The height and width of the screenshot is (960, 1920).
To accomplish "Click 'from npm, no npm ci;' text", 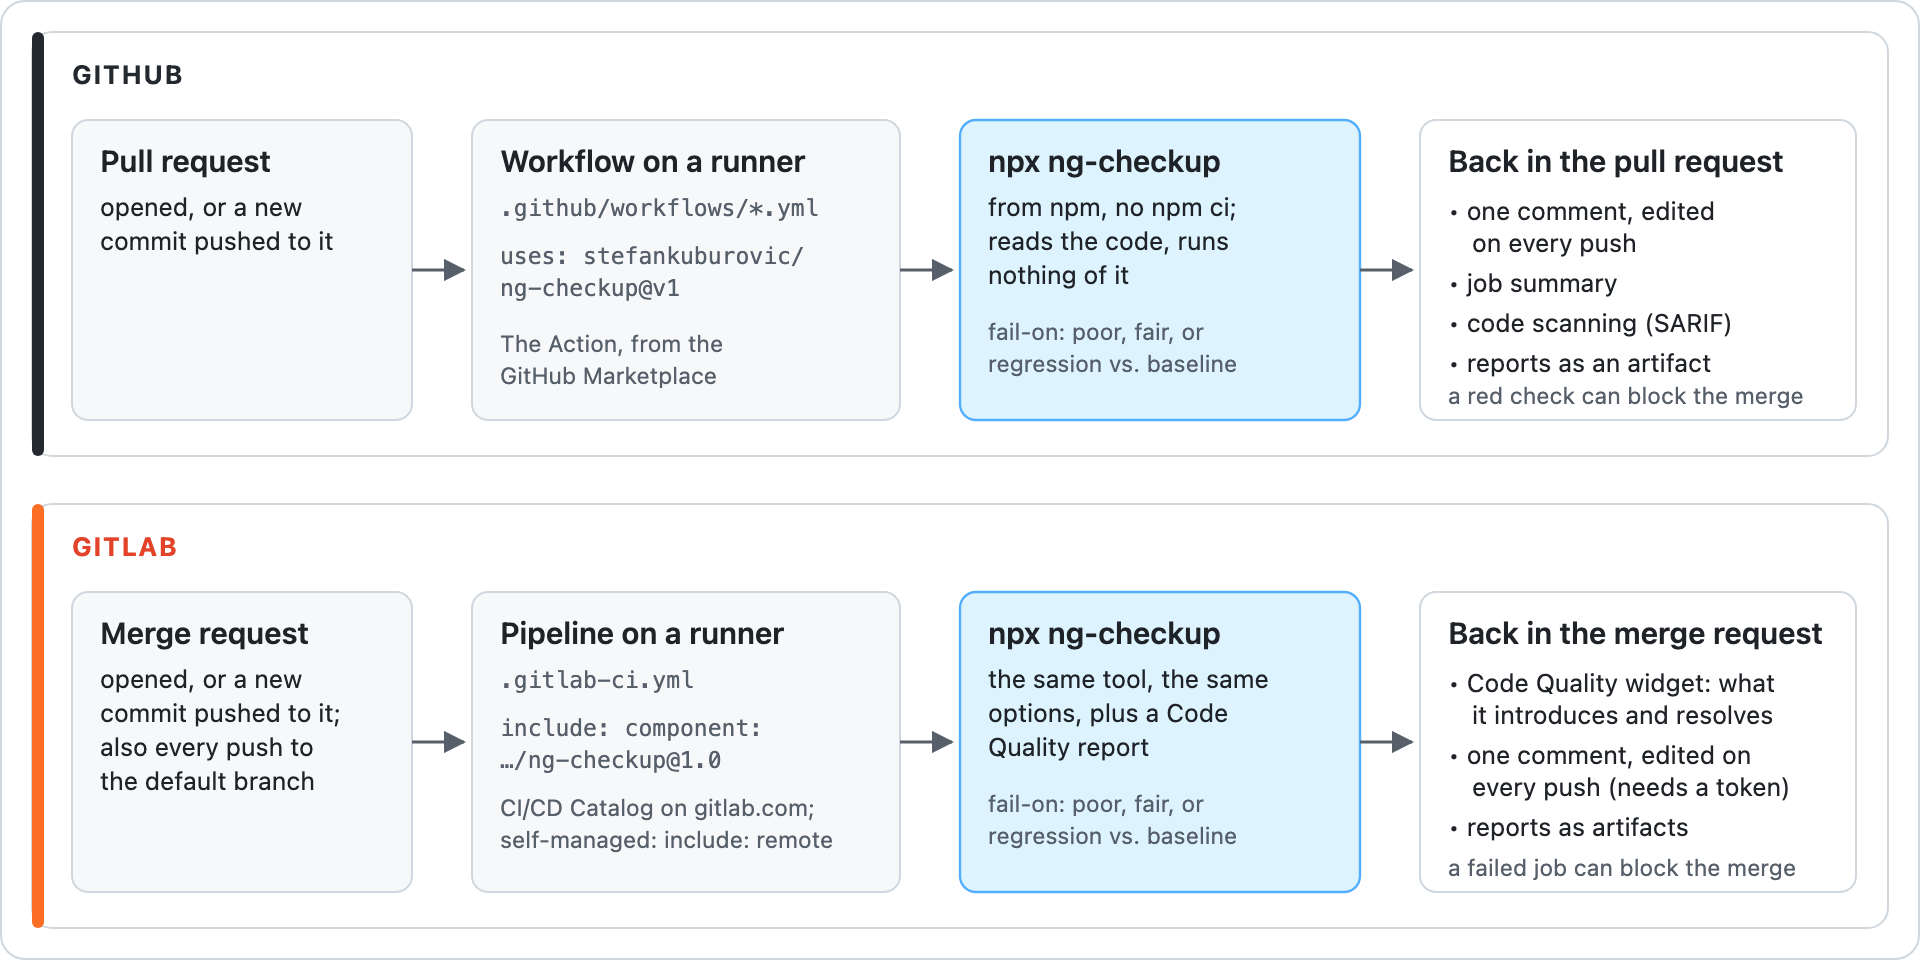I will coord(1112,208).
